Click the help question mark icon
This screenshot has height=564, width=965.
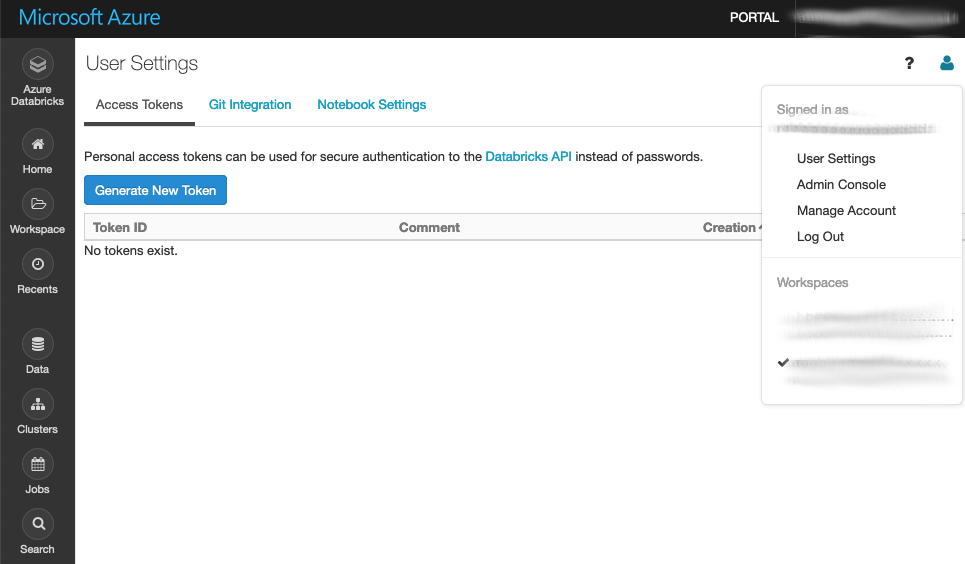(x=909, y=63)
